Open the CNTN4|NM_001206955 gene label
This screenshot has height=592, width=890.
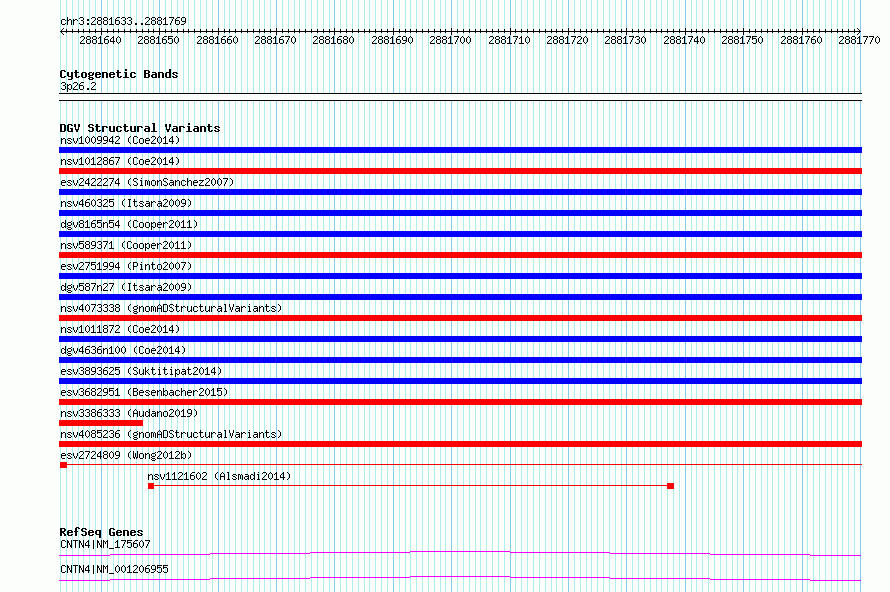pyautogui.click(x=114, y=569)
